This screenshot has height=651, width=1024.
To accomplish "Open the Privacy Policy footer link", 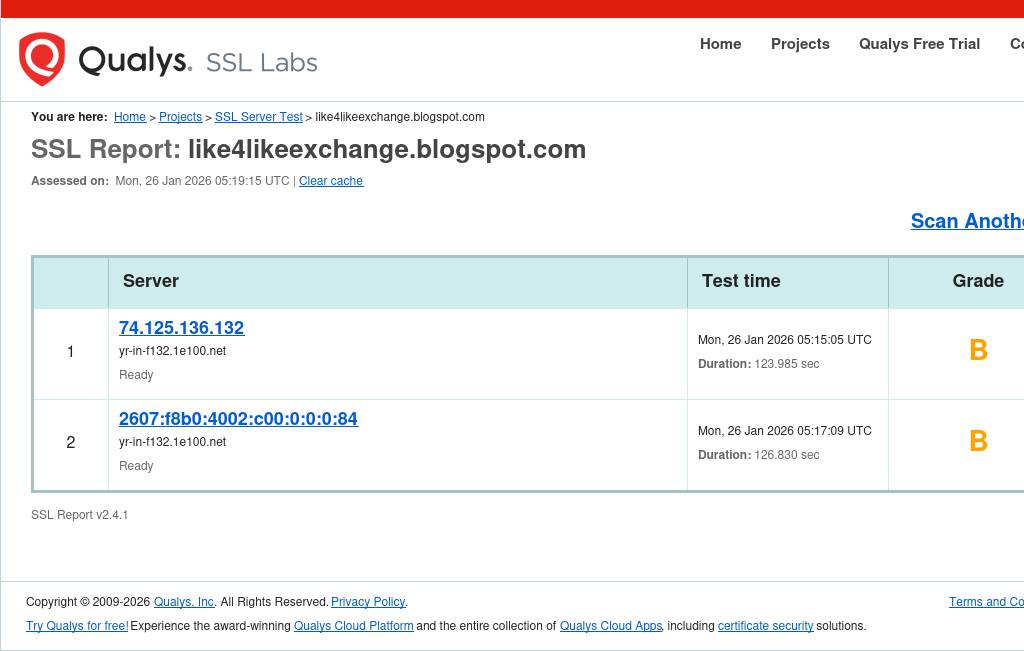I will pyautogui.click(x=368, y=602).
